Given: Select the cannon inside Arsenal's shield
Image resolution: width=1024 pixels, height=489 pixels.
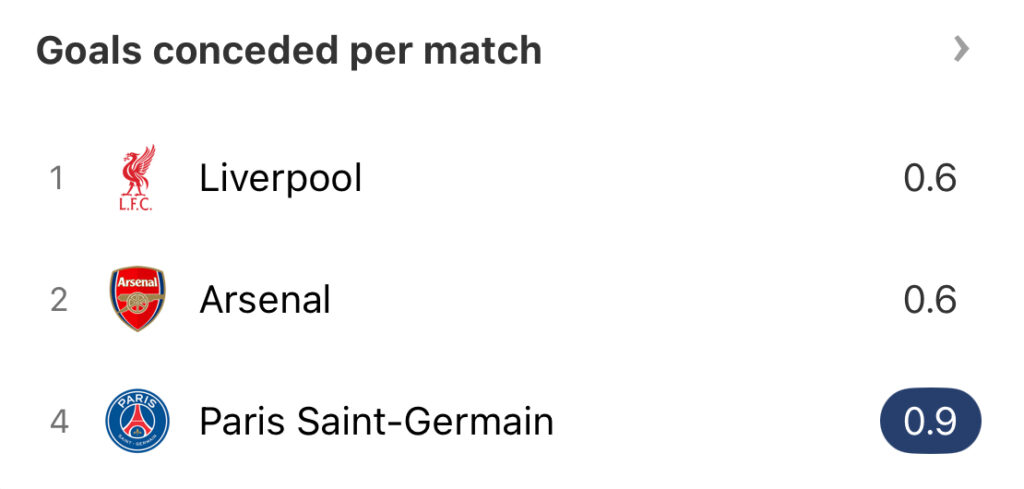Looking at the screenshot, I should 137,304.
